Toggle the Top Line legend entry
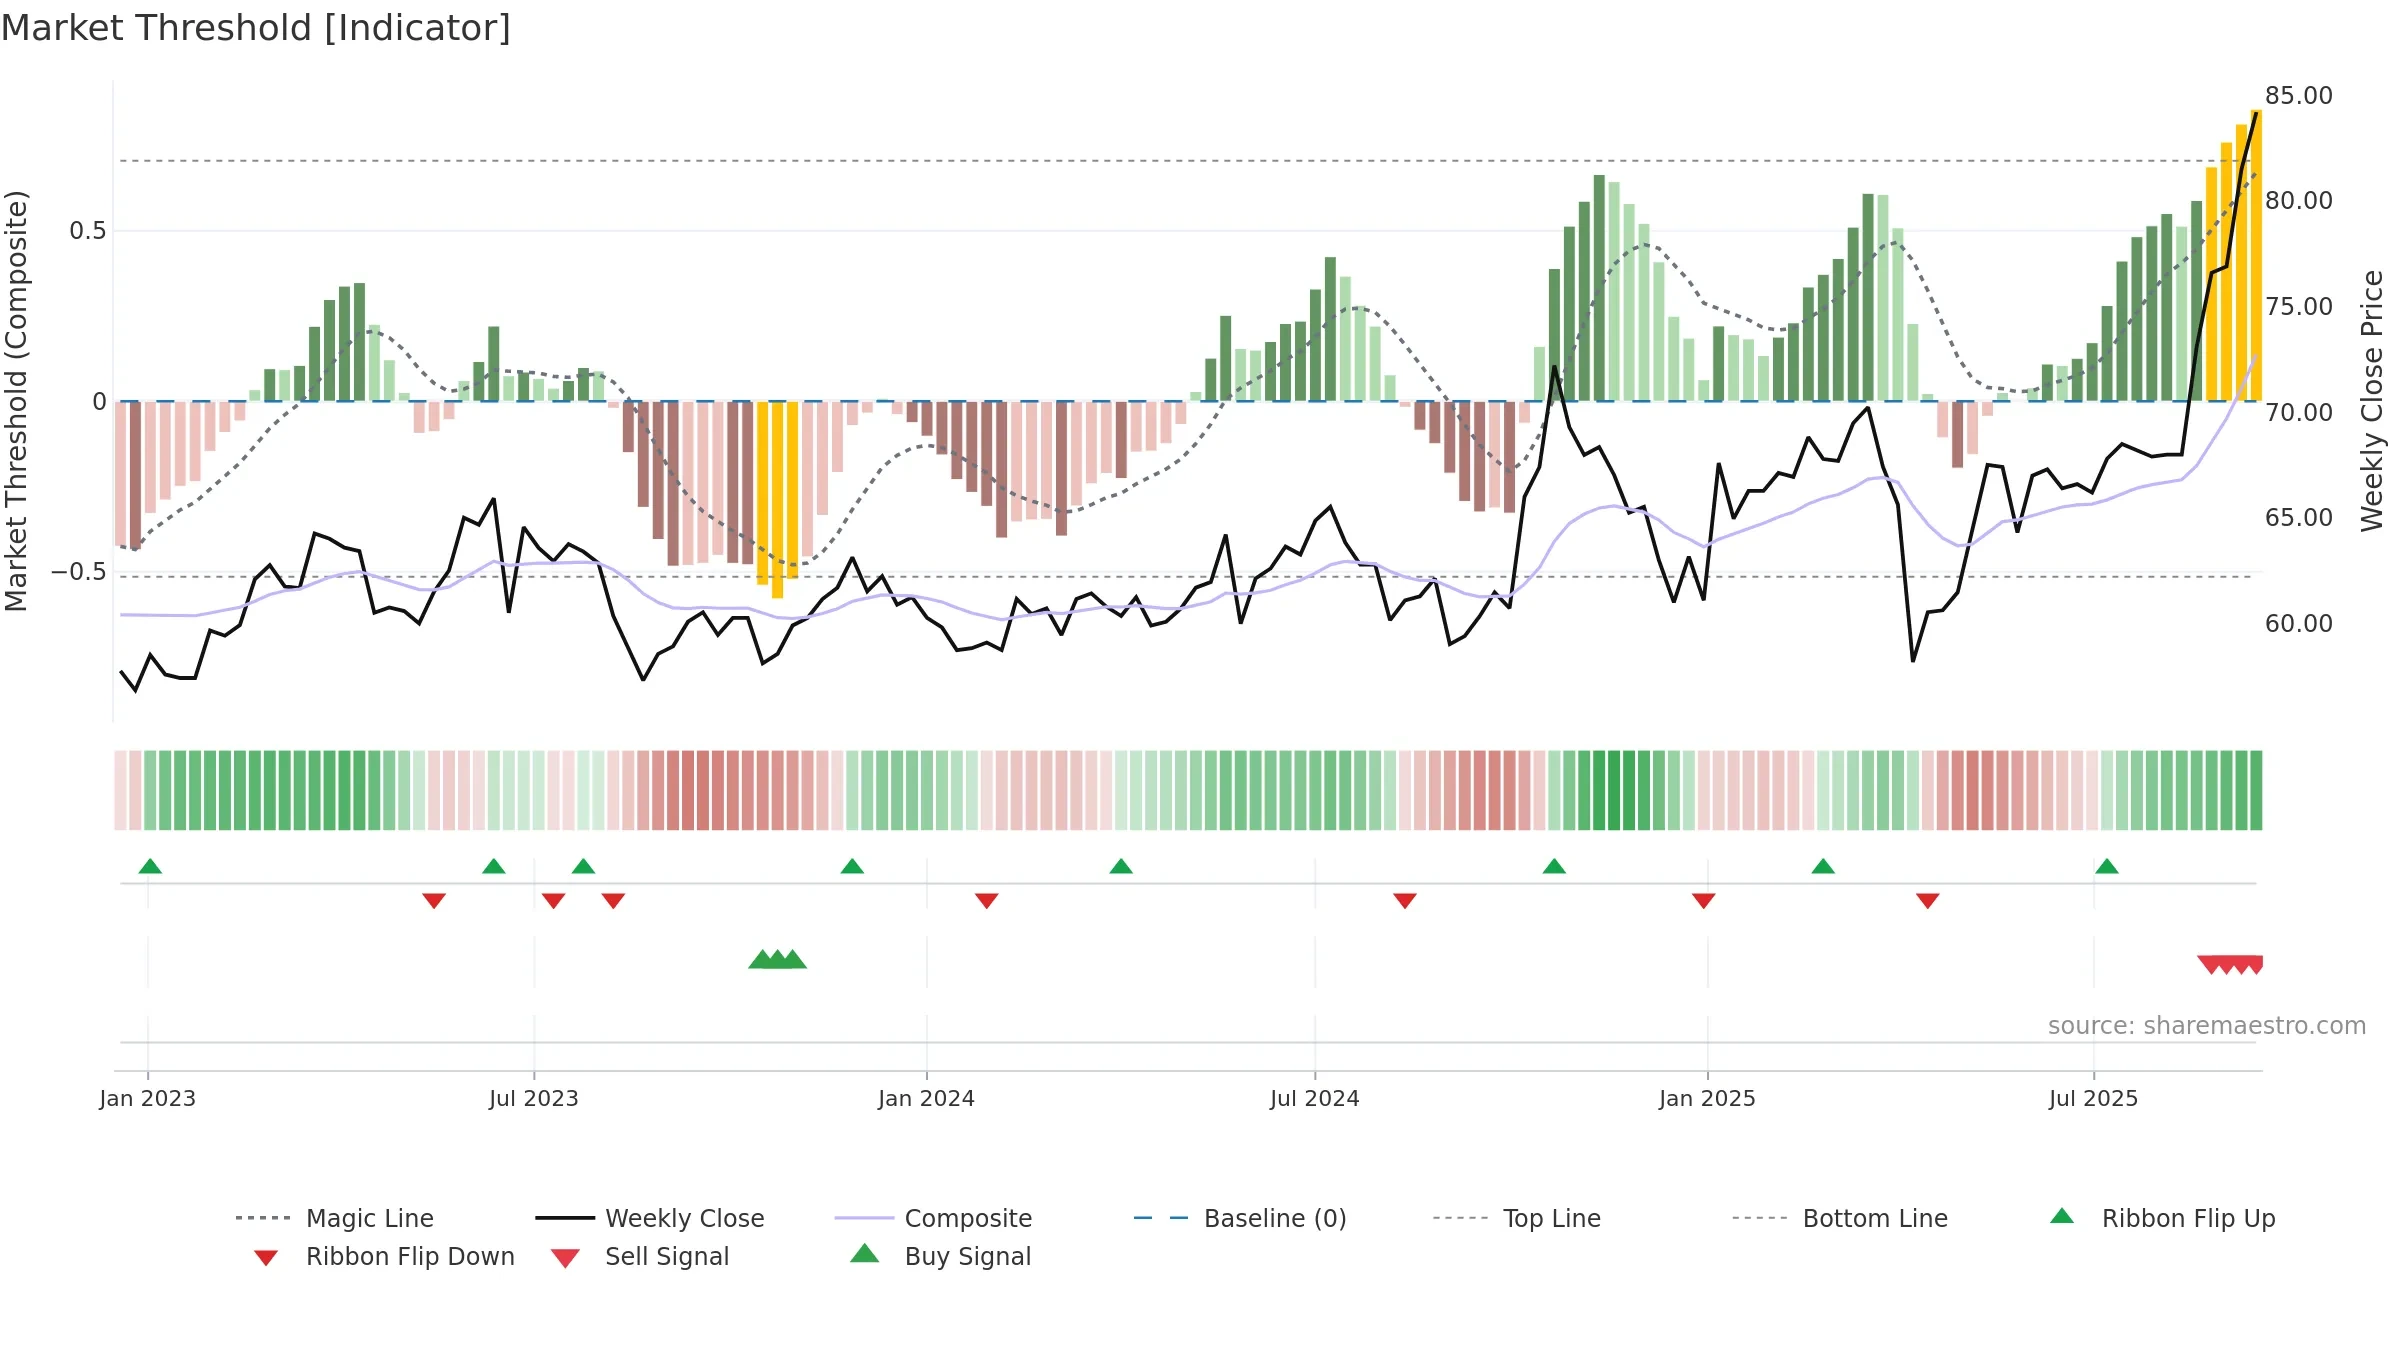This screenshot has height=1350, width=2400. point(1516,1218)
